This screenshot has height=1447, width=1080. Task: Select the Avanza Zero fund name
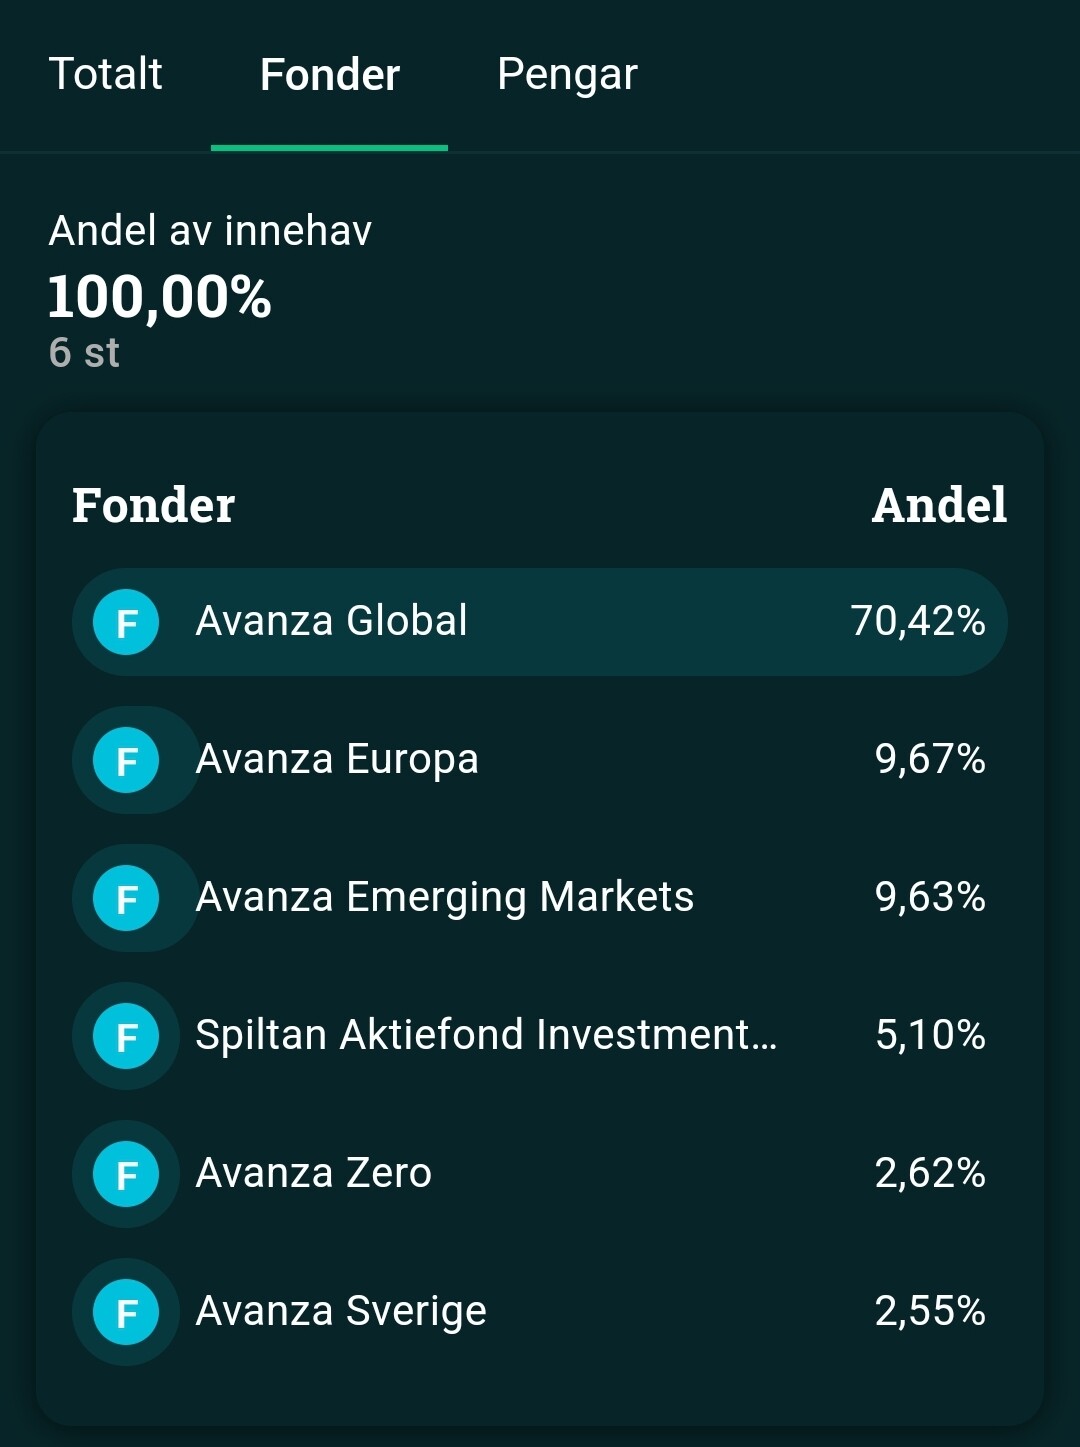pos(313,1173)
